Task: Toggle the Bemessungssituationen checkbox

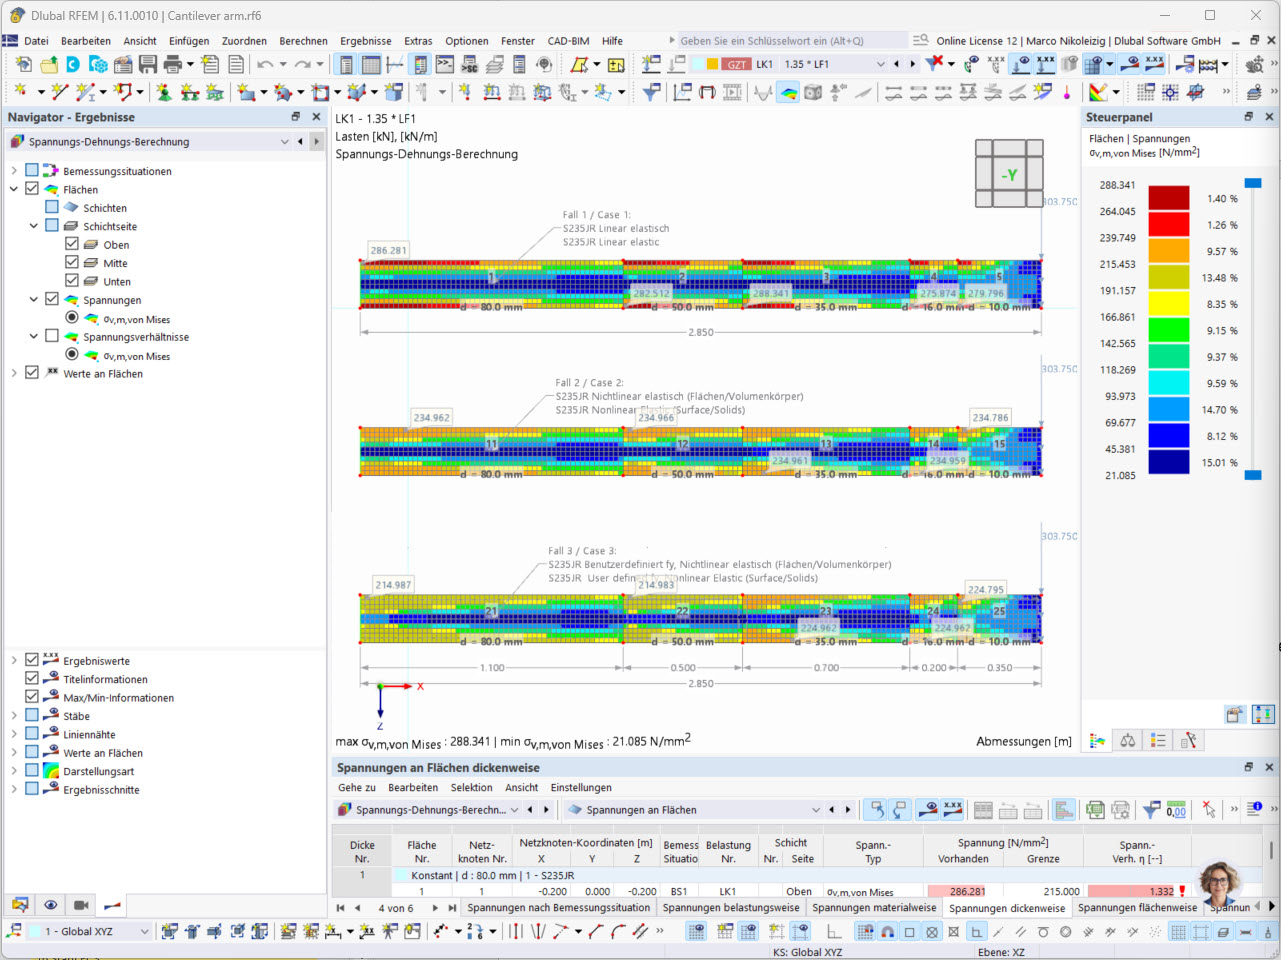Action: click(x=32, y=171)
